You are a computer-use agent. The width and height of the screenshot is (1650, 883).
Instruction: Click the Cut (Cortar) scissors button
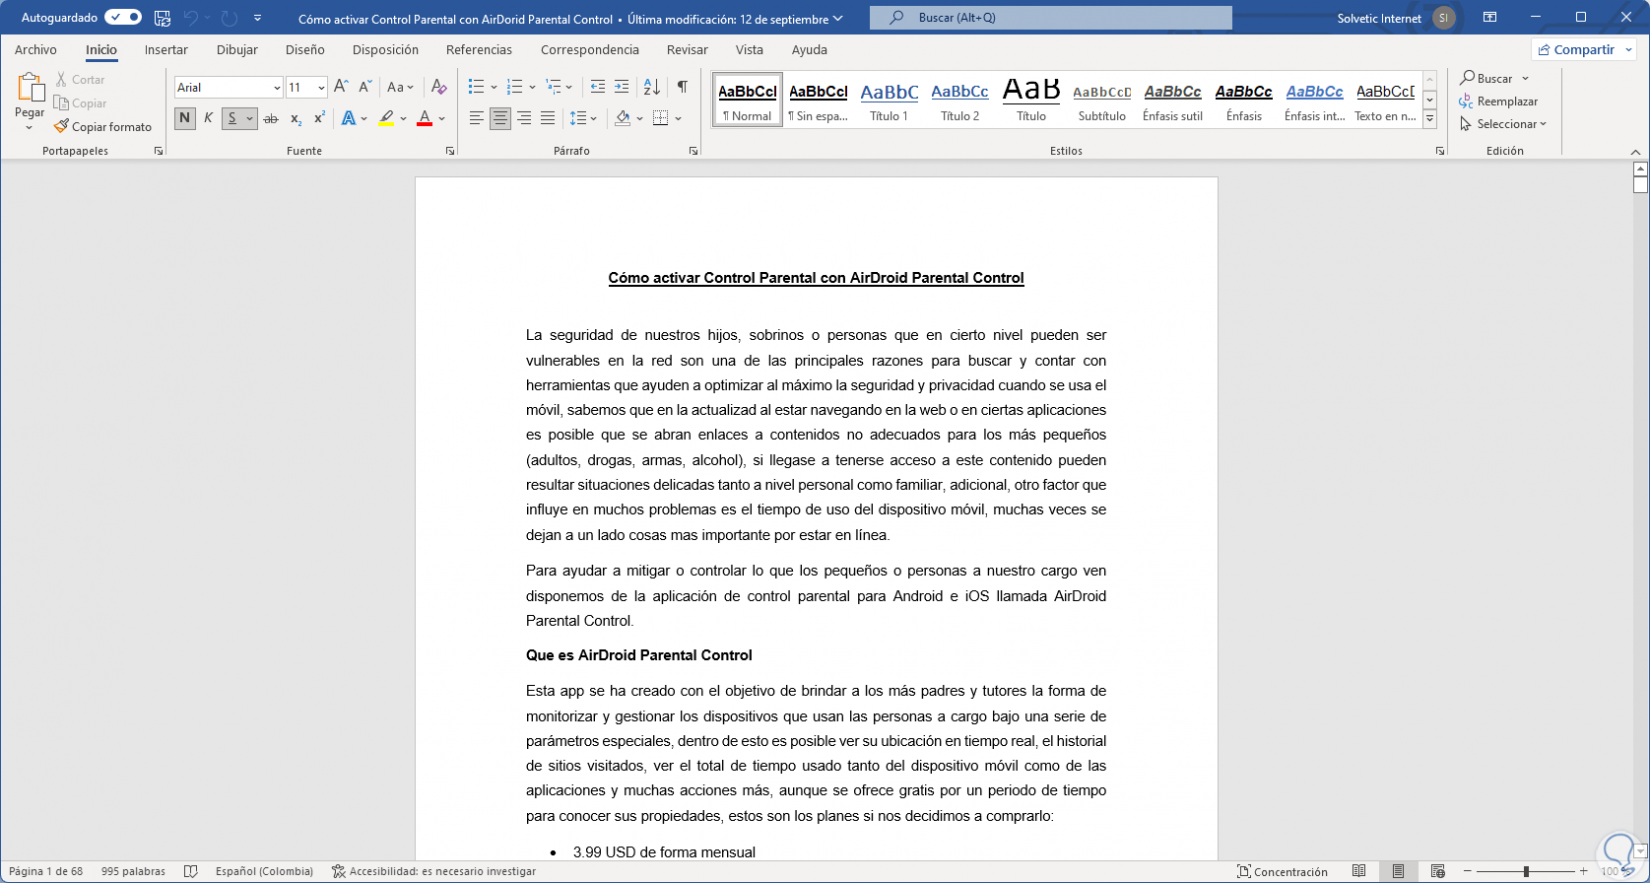point(80,79)
